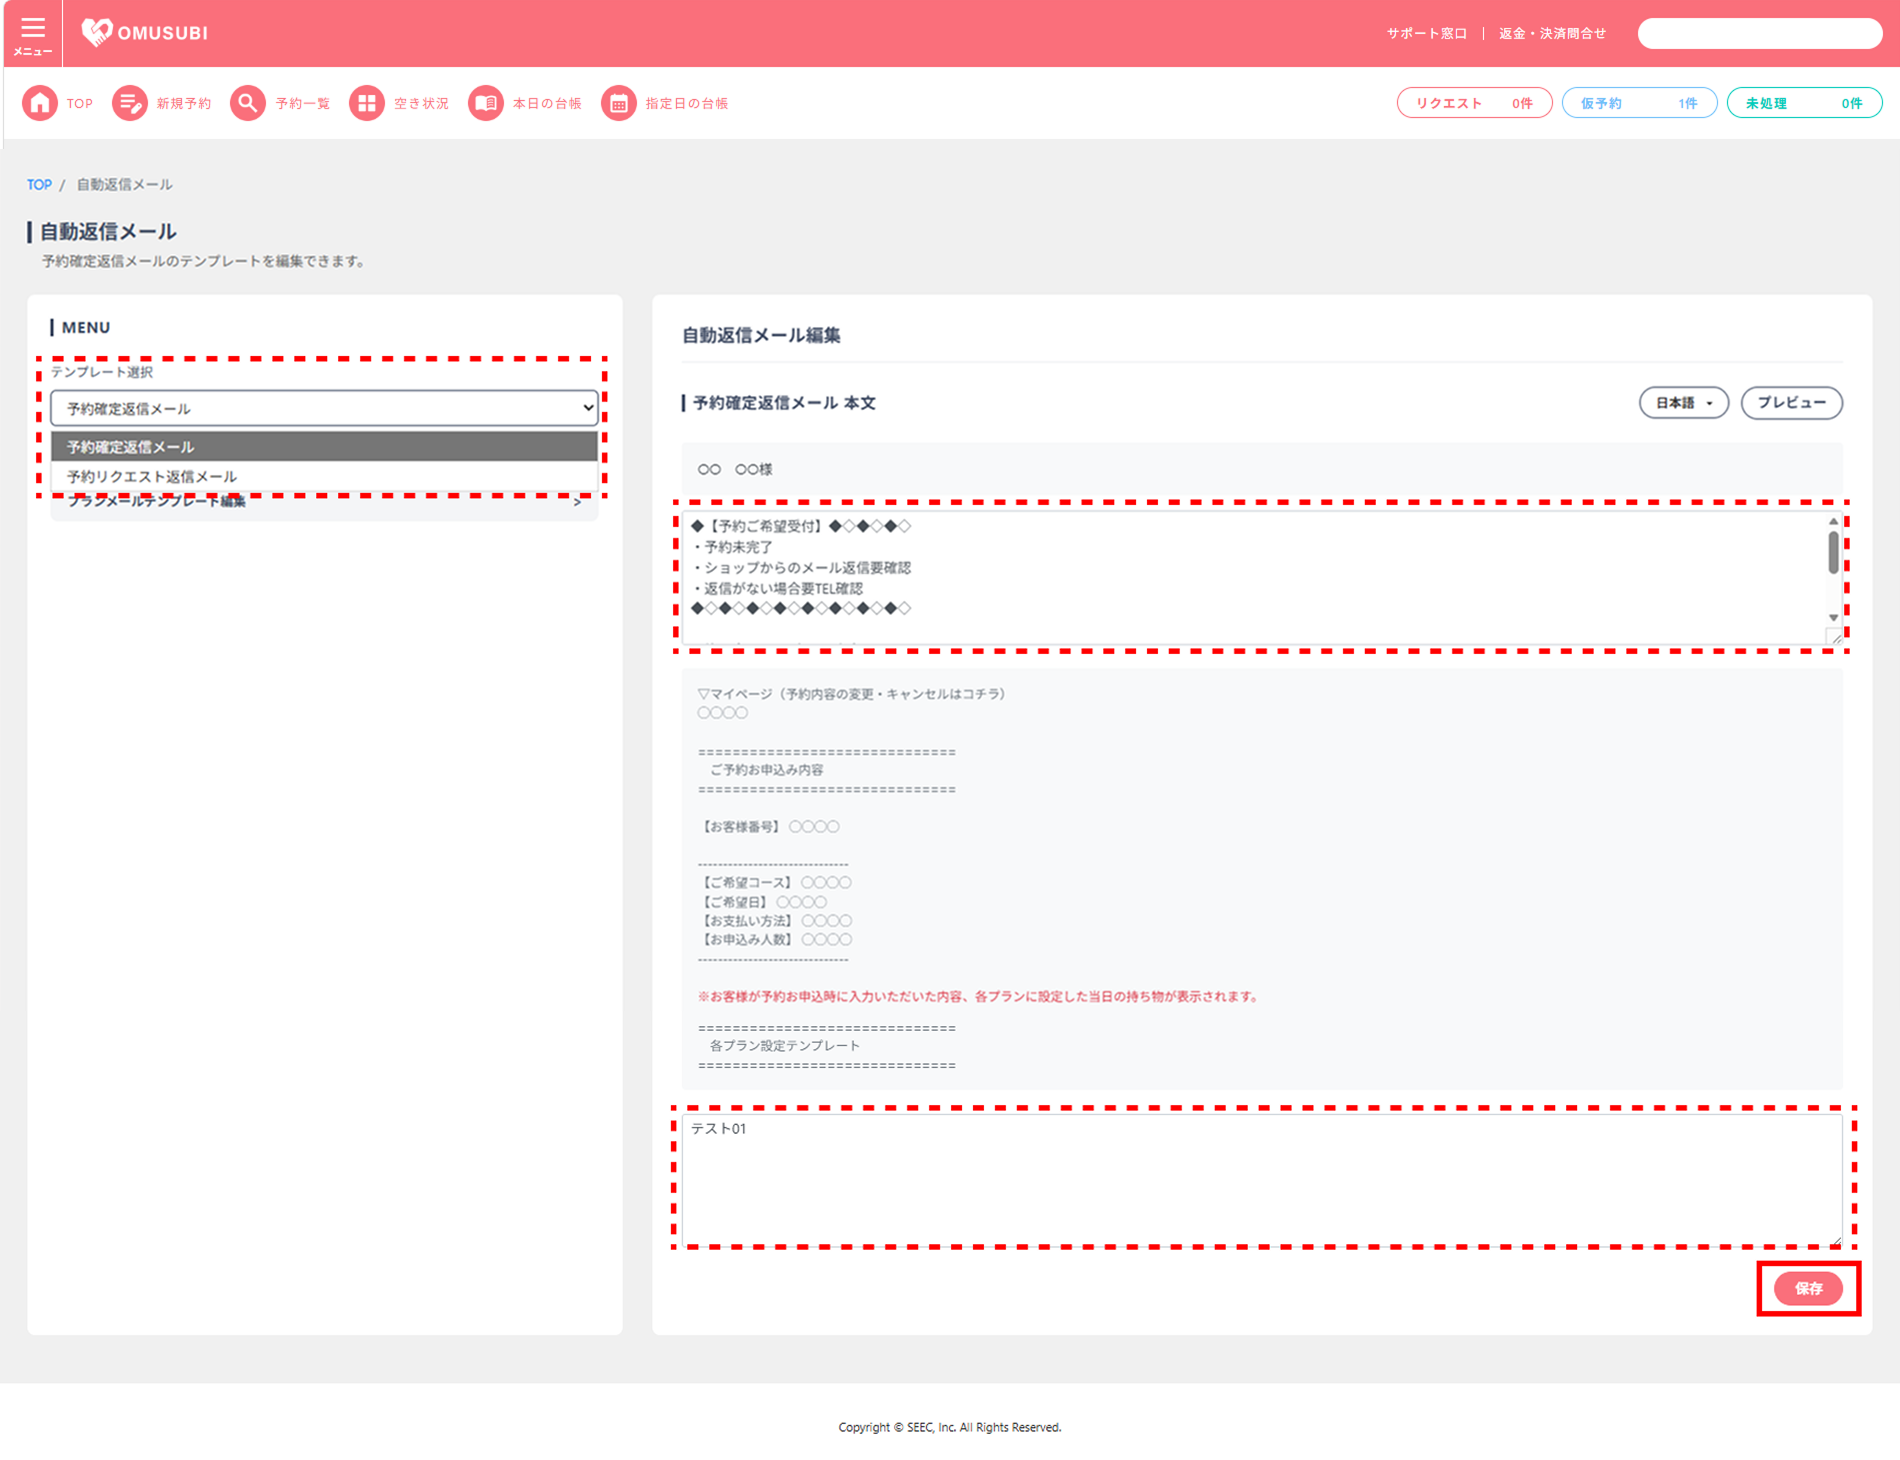Viewport: 1900px width, 1460px height.
Task: Open 返金・決済問合せ link
Action: pos(1552,33)
